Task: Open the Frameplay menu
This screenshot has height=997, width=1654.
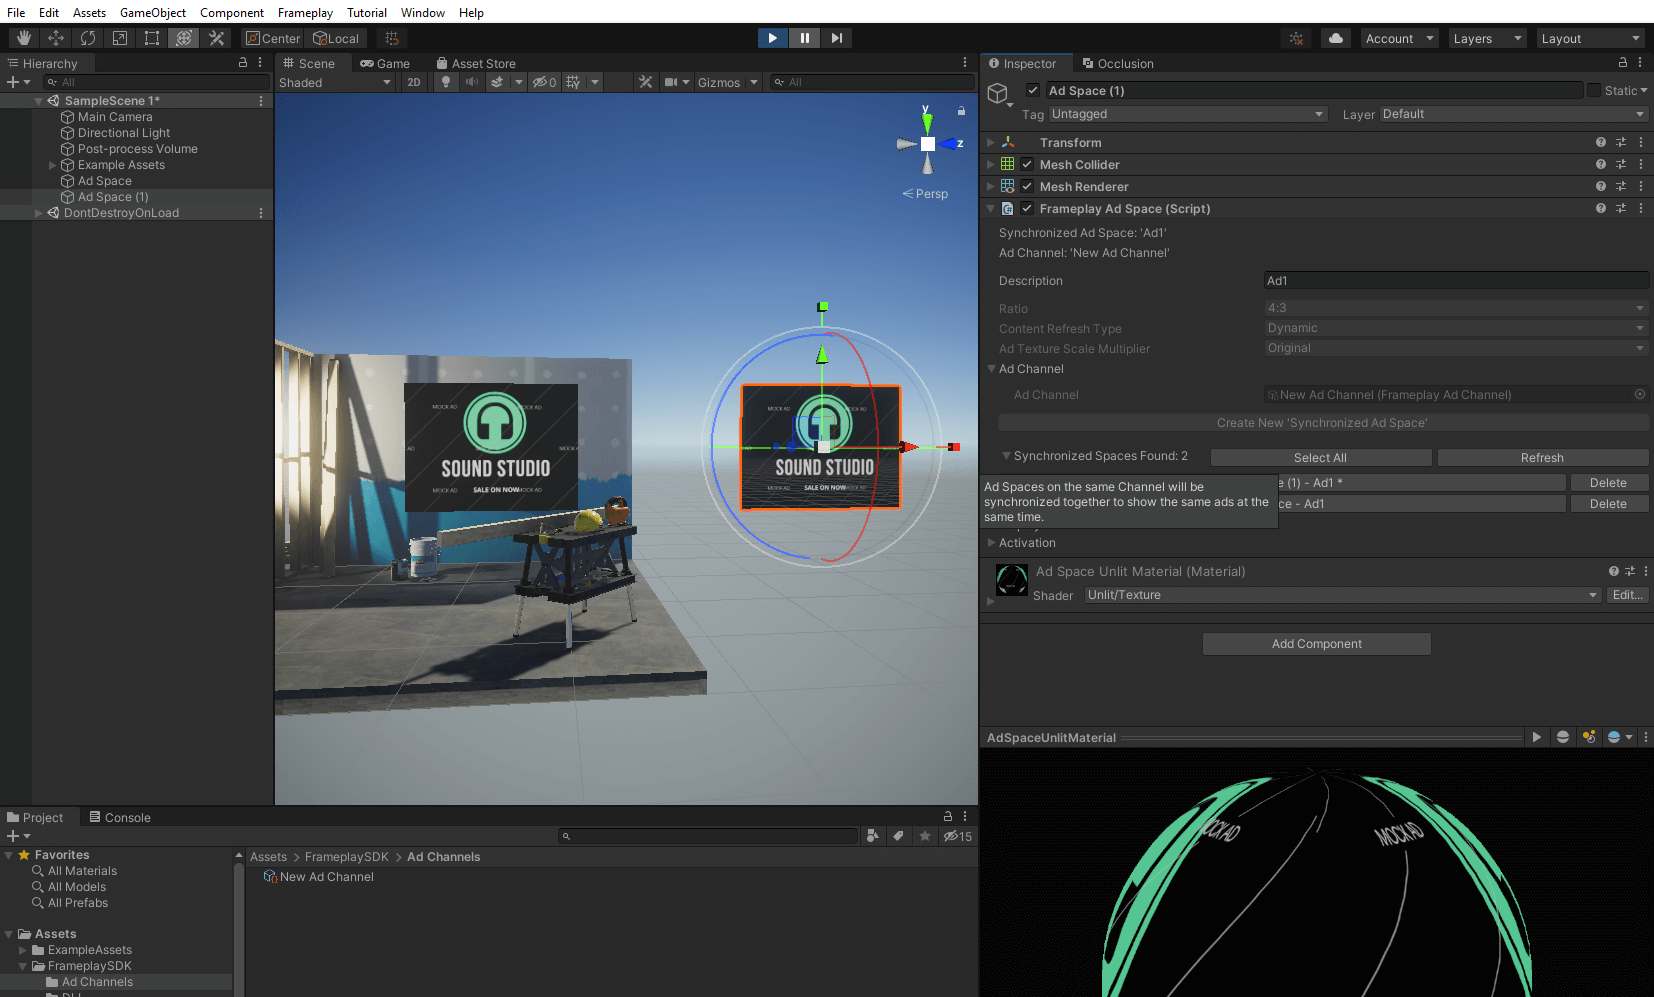Action: point(305,12)
